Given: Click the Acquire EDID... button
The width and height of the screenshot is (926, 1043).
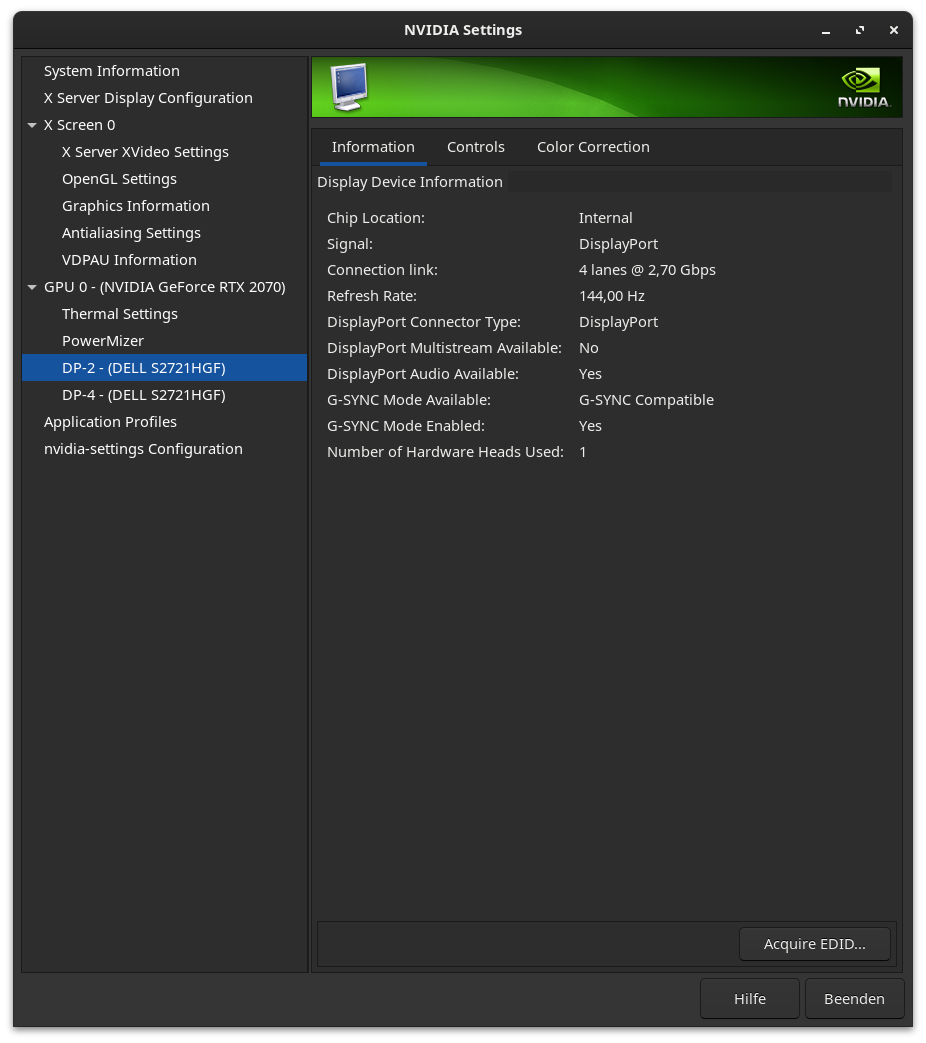Looking at the screenshot, I should click(814, 944).
